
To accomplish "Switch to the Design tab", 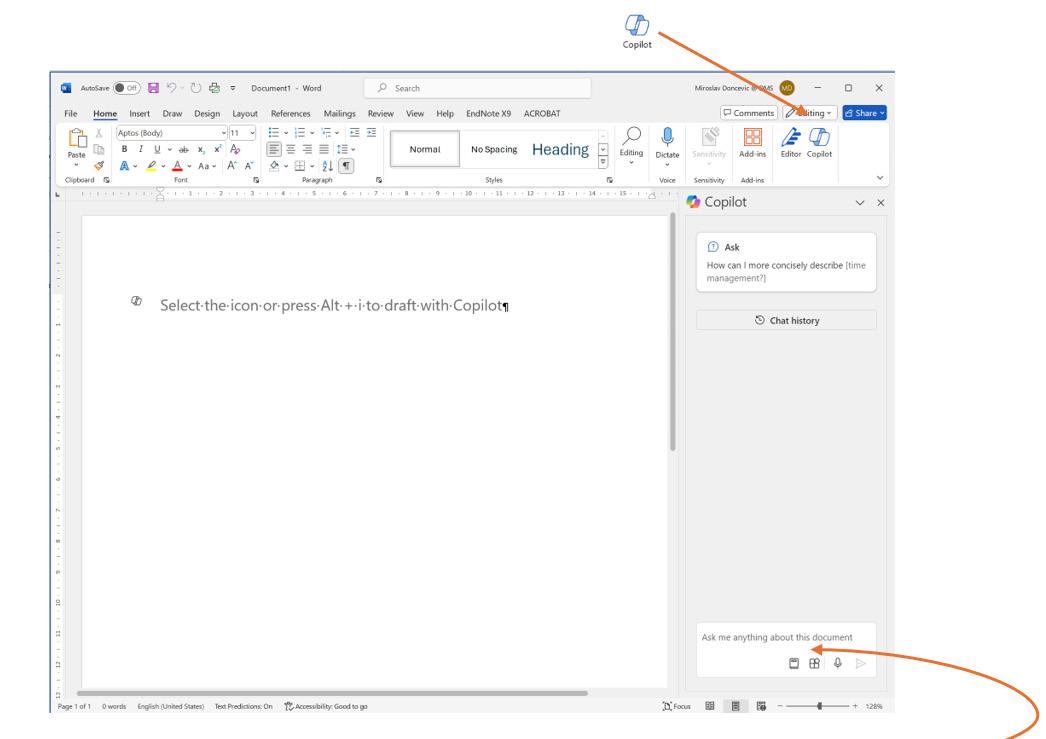I will [207, 113].
